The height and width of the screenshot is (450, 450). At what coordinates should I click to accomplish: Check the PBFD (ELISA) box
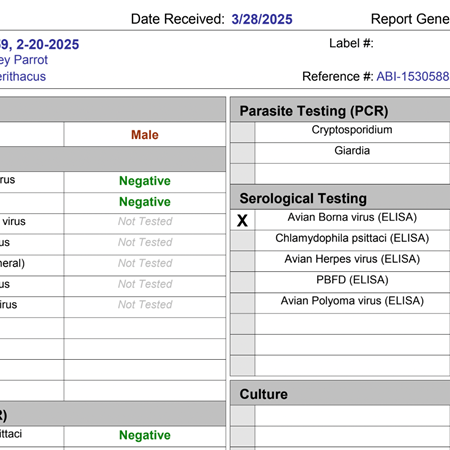242,282
